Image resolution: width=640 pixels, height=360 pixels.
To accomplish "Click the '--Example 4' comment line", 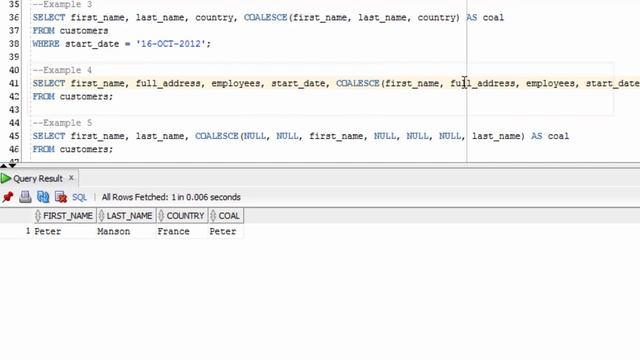I will 62,70.
